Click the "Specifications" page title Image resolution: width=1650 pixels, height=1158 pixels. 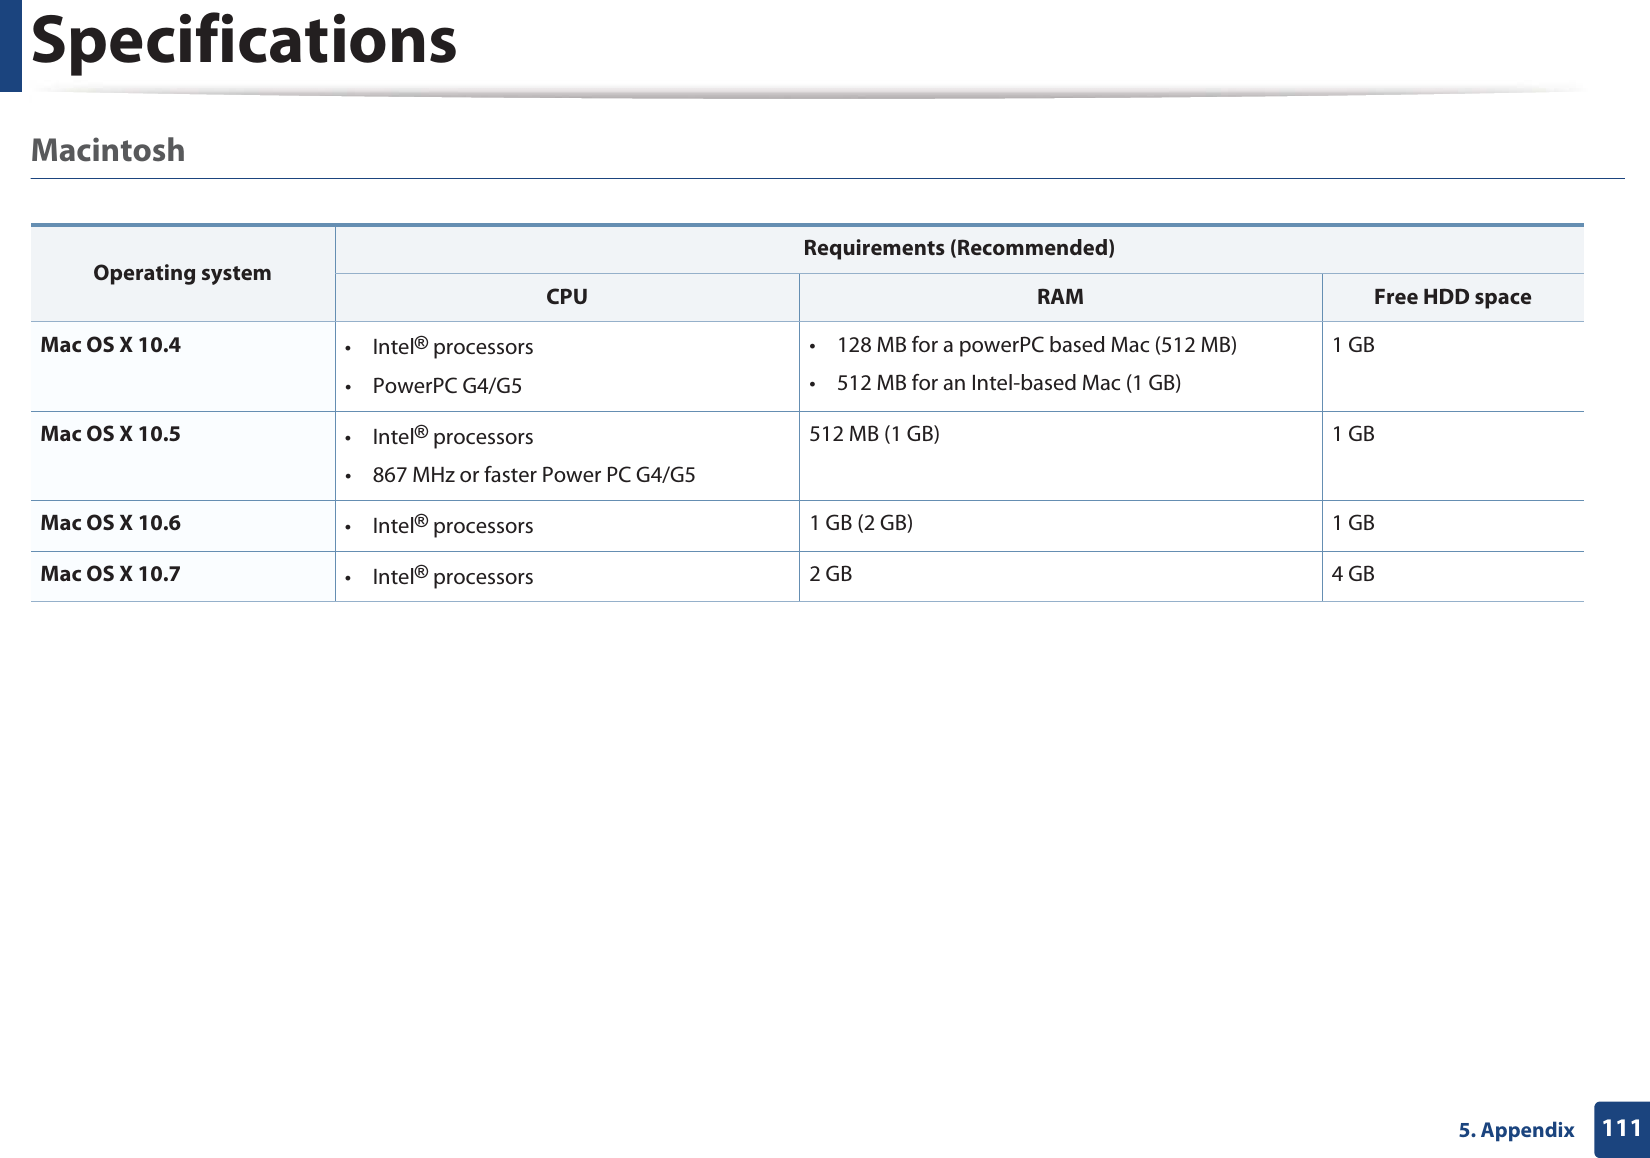pyautogui.click(x=244, y=41)
